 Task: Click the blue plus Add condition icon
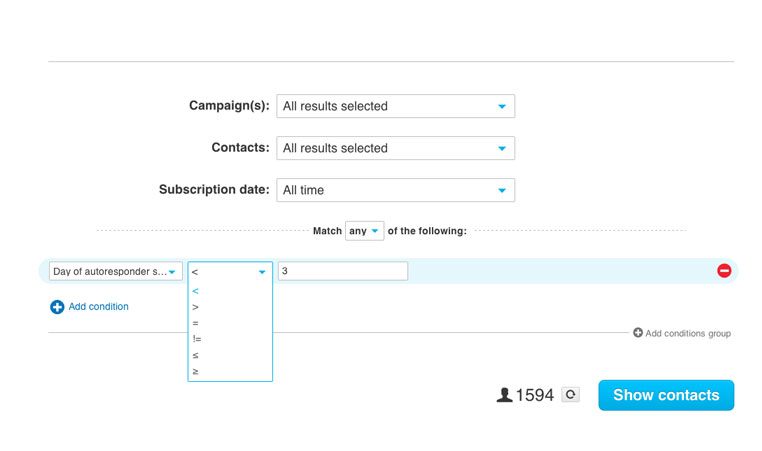[x=57, y=307]
